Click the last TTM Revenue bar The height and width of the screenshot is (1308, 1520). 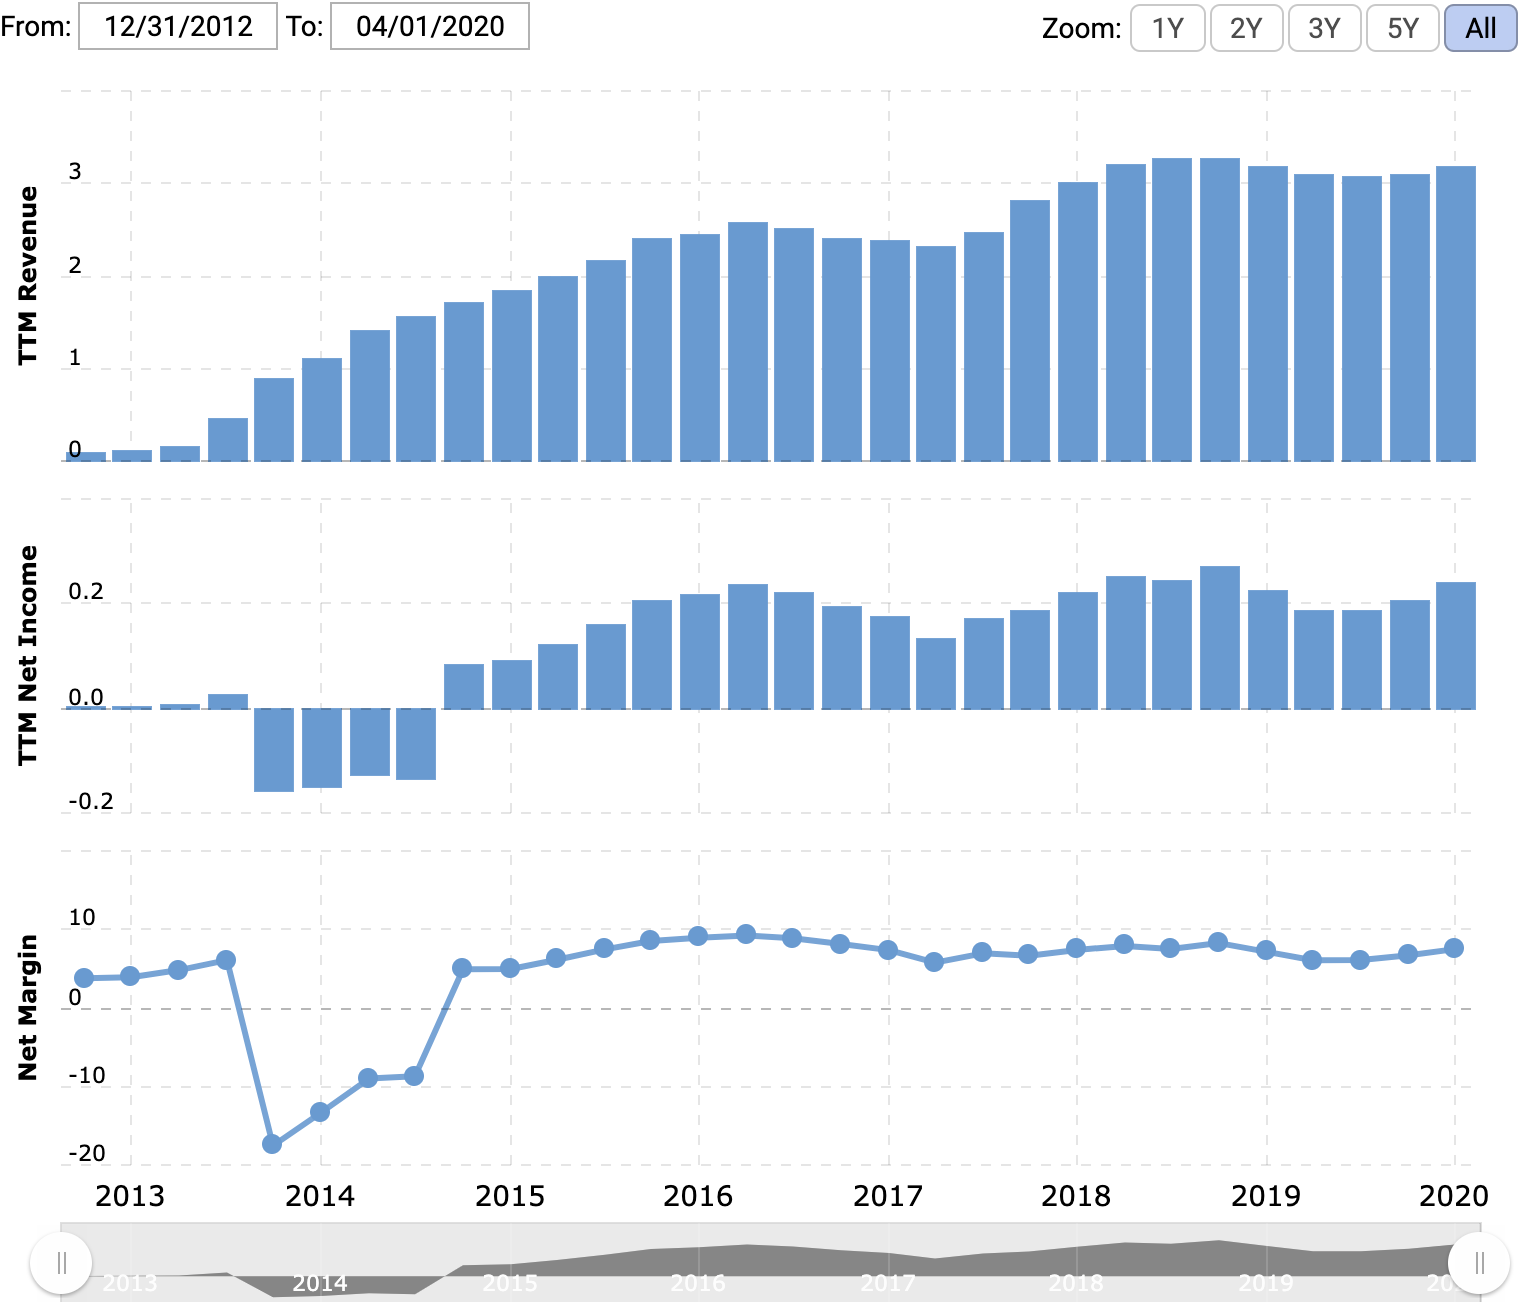[x=1456, y=314]
